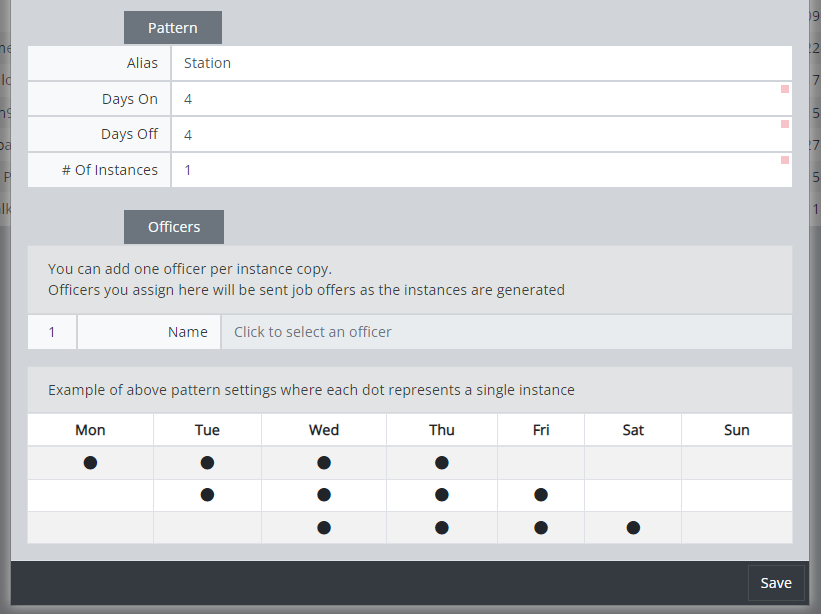Click the Mon dot in first pattern row
Viewport: 821px width, 614px height.
[x=90, y=463]
